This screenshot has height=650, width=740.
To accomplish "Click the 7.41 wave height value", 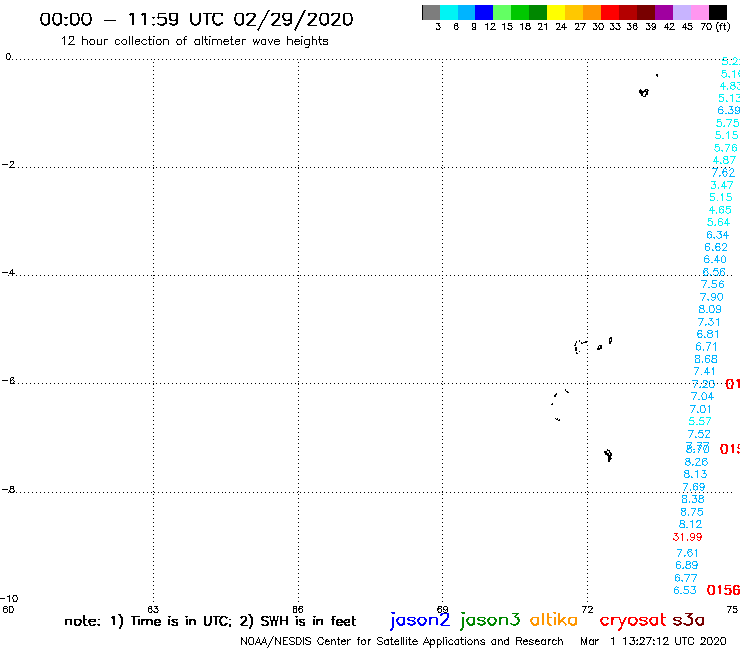I will pos(704,371).
